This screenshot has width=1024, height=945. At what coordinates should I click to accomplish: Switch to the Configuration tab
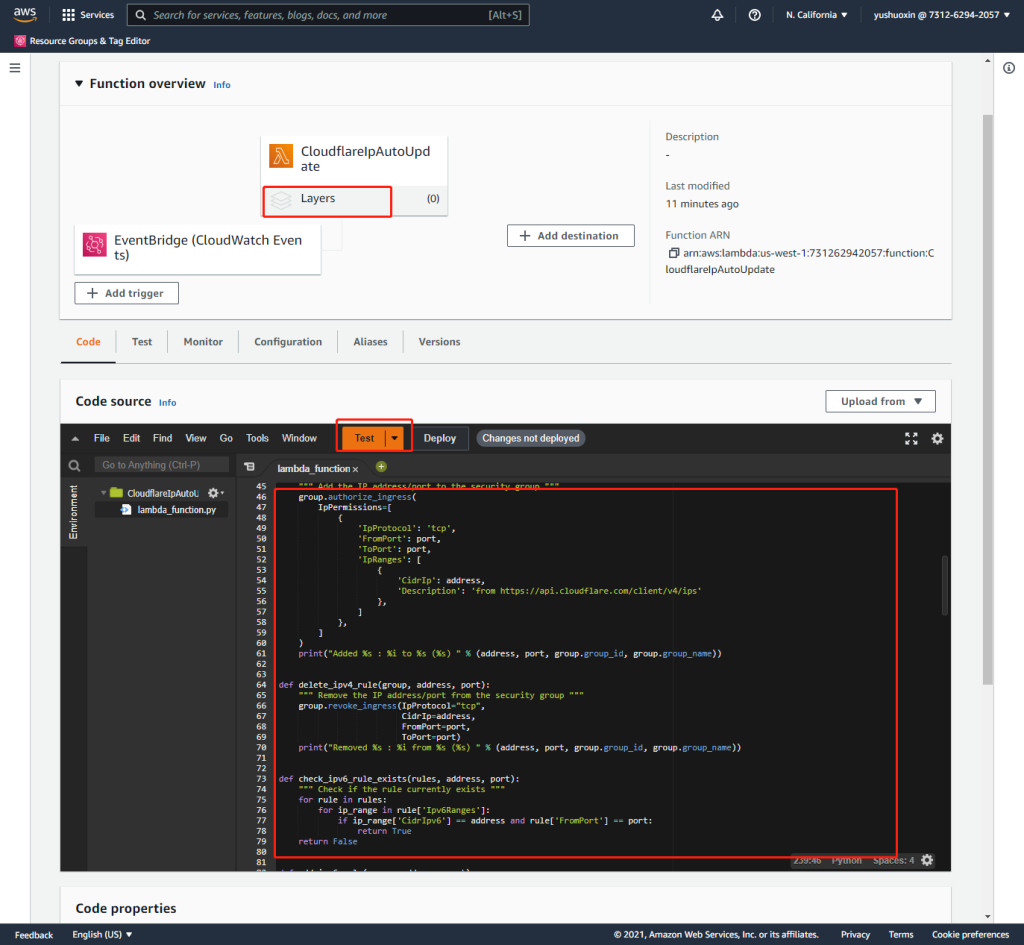(x=288, y=342)
